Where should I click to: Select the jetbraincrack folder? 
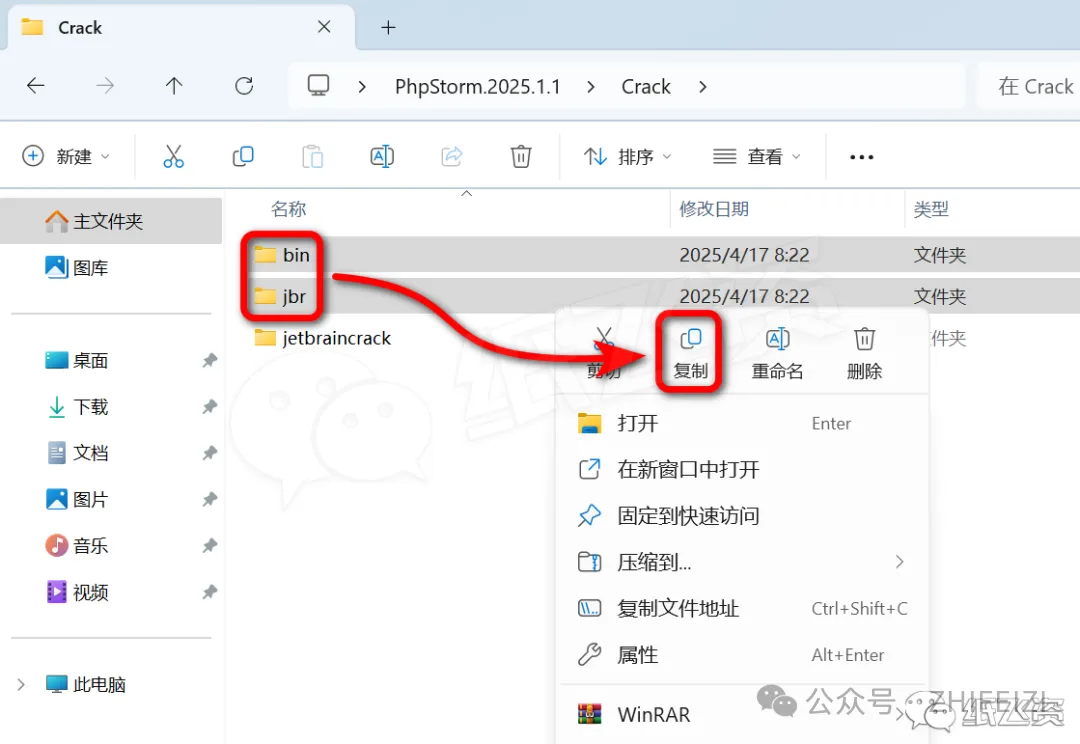(336, 338)
